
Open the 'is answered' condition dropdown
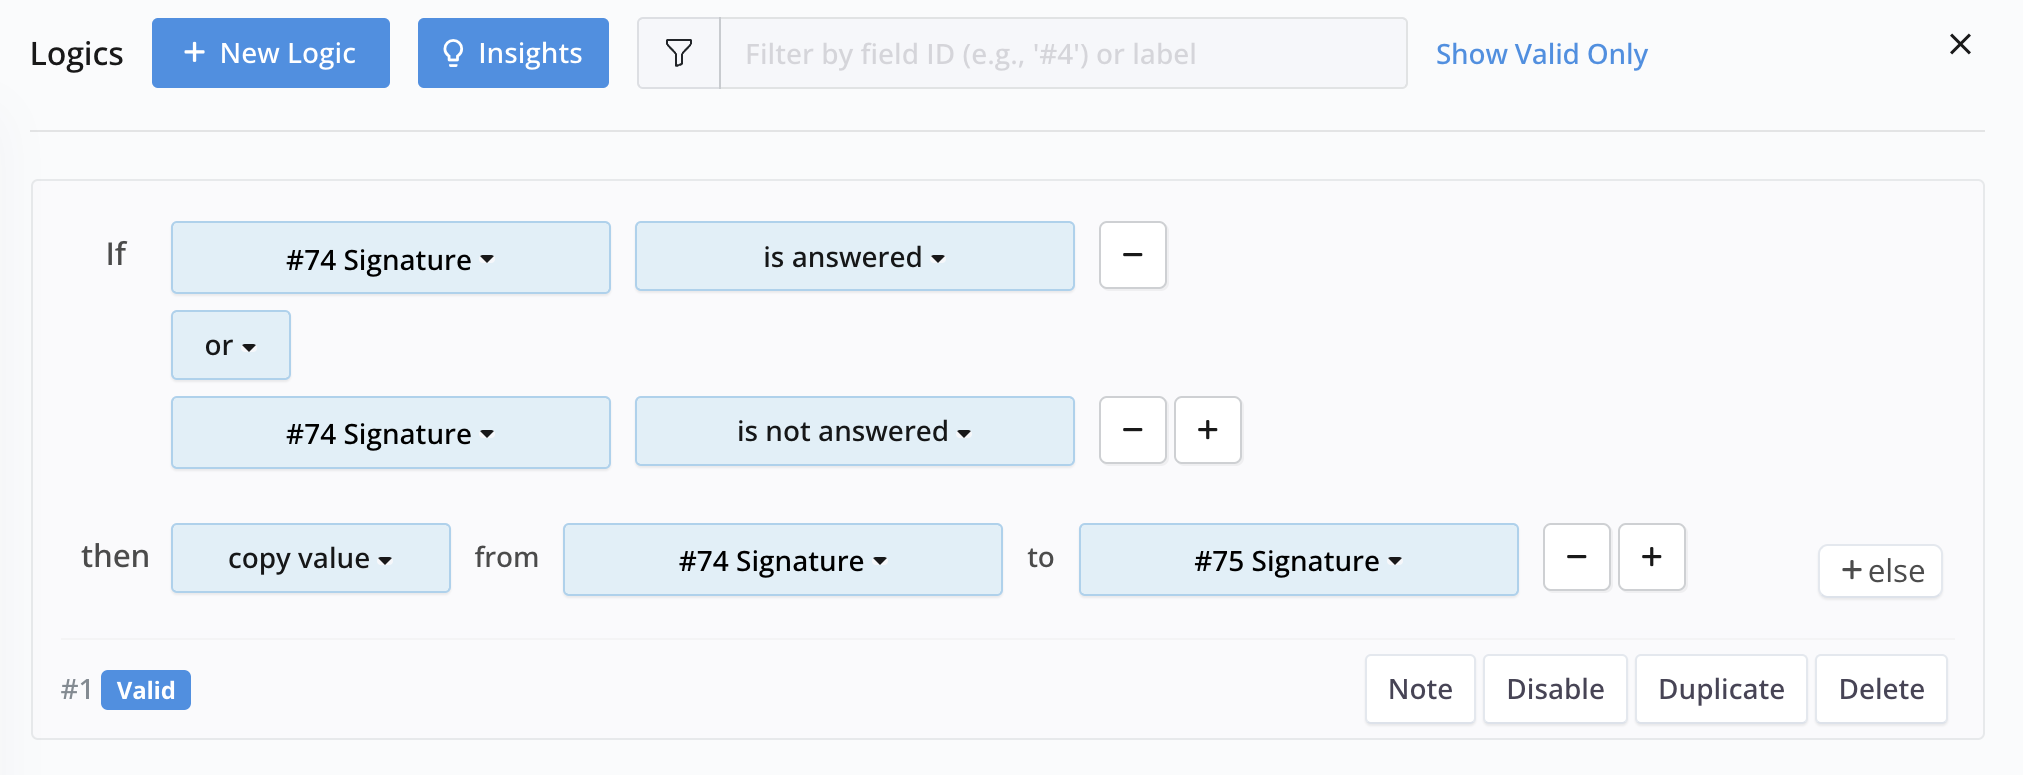(x=854, y=257)
